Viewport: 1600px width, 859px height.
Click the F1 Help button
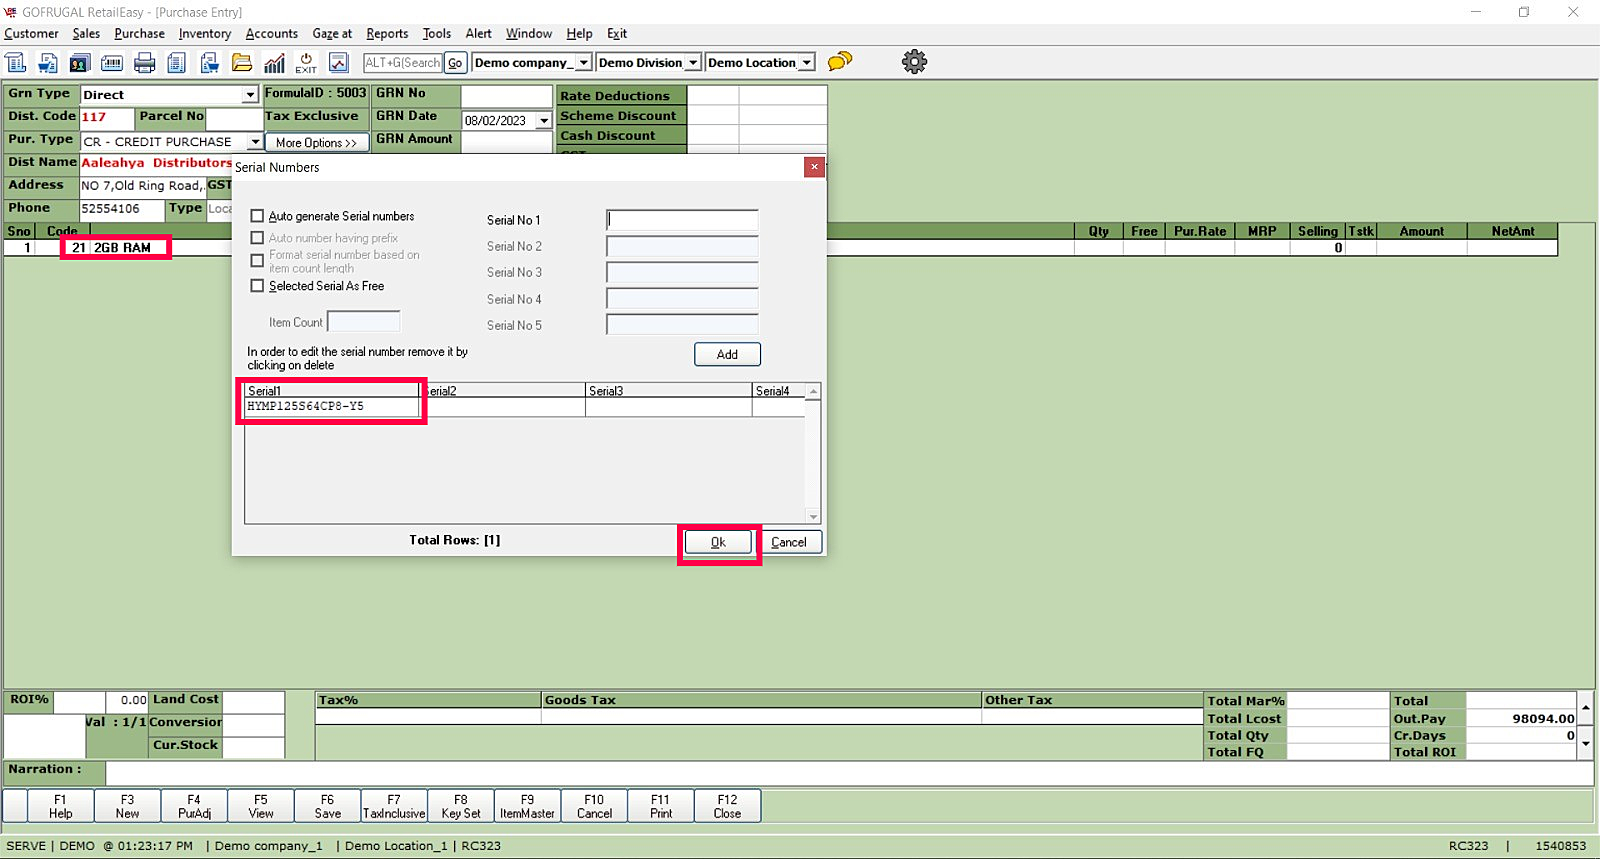click(x=60, y=806)
